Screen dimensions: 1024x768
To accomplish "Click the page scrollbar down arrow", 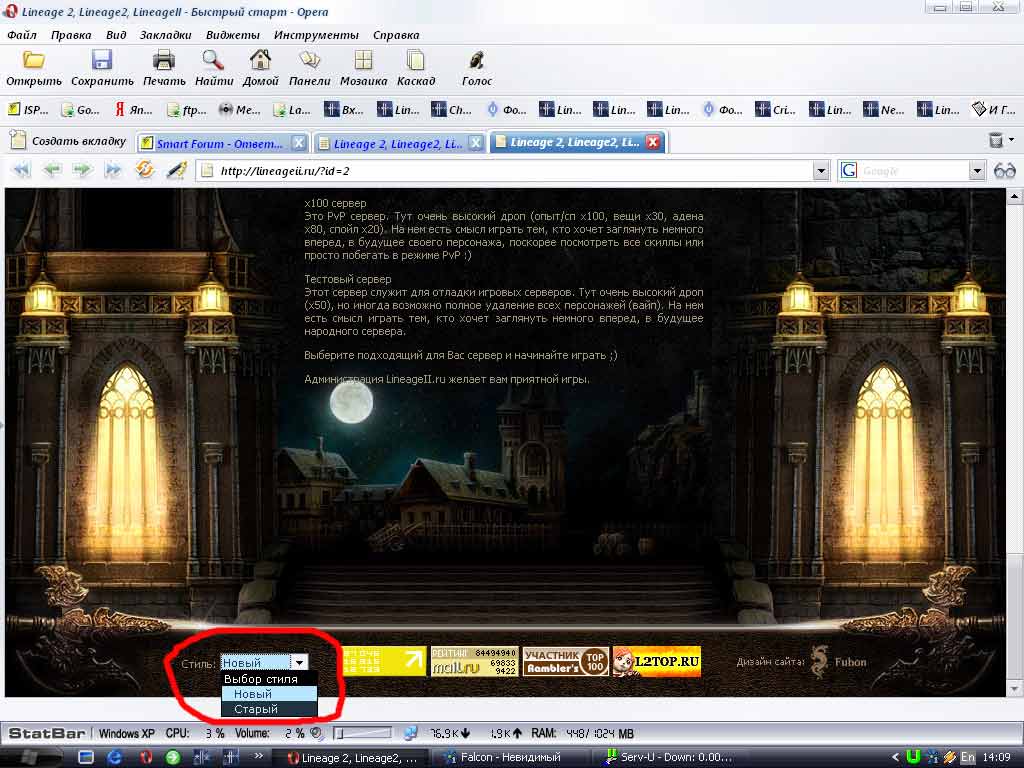I will [x=1014, y=688].
